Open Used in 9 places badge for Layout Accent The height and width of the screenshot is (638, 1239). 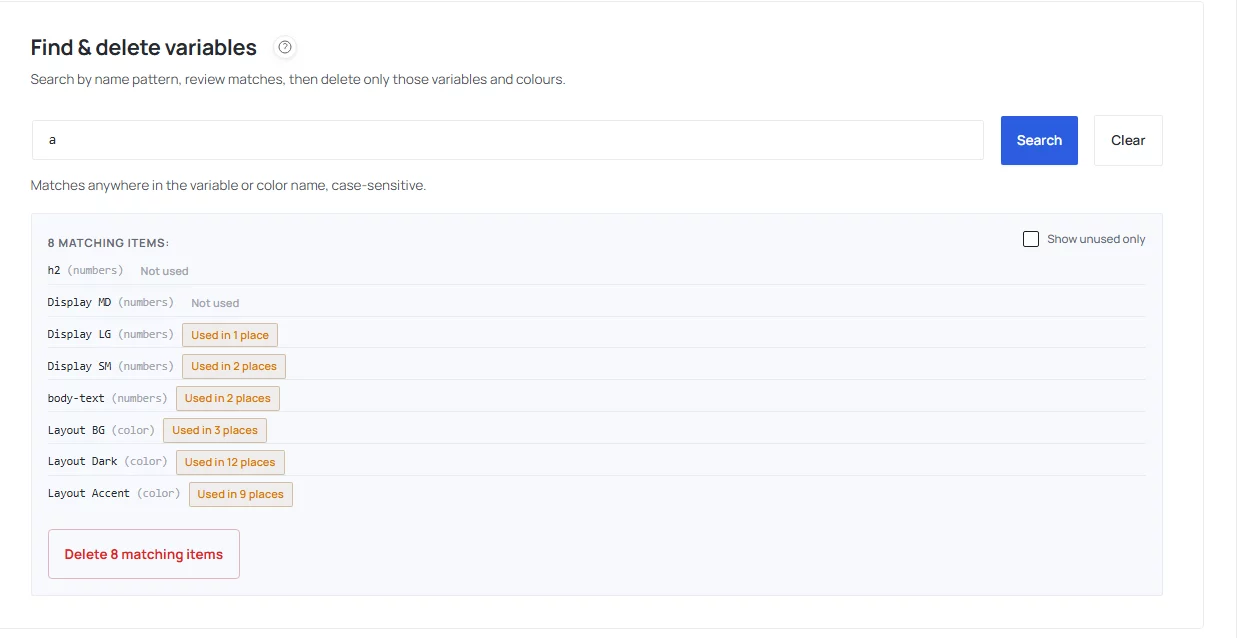(241, 495)
